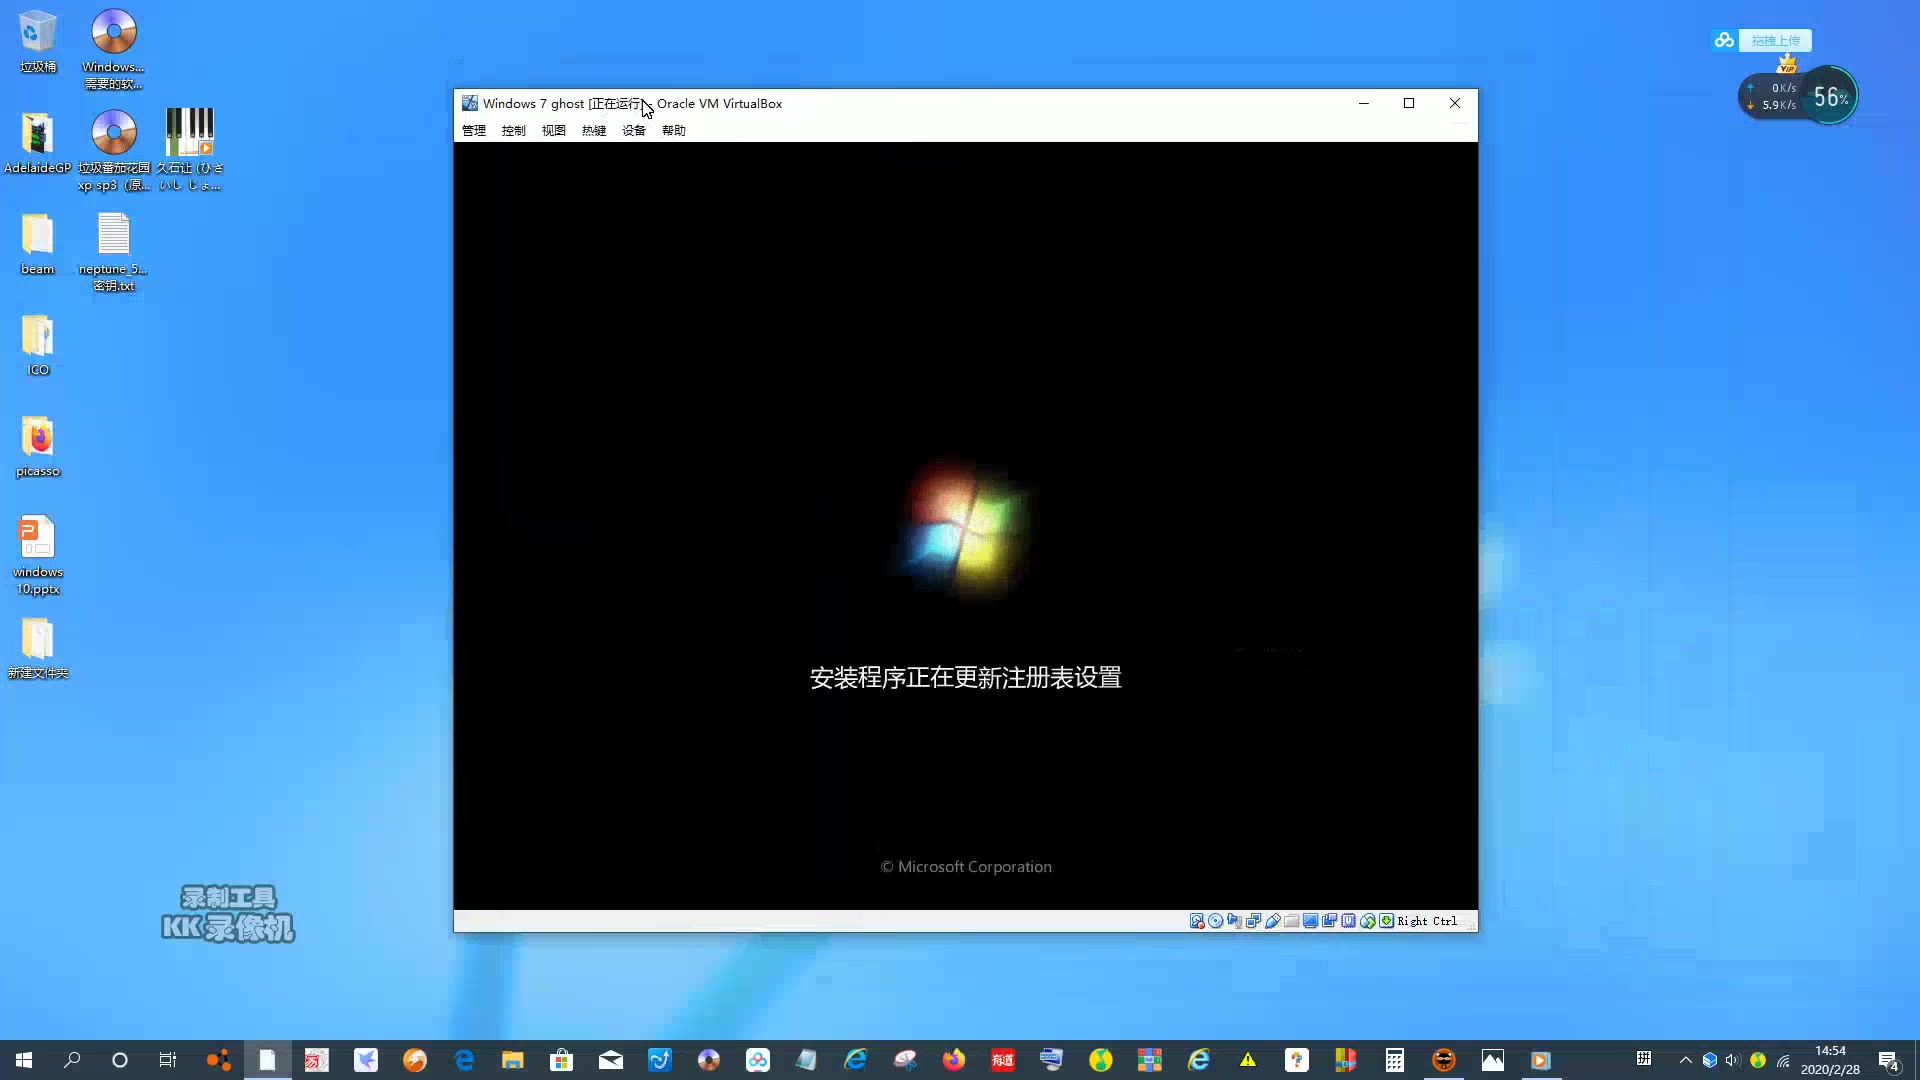
Task: Click the shared folders indicator in VM status bar
Action: pyautogui.click(x=1291, y=921)
